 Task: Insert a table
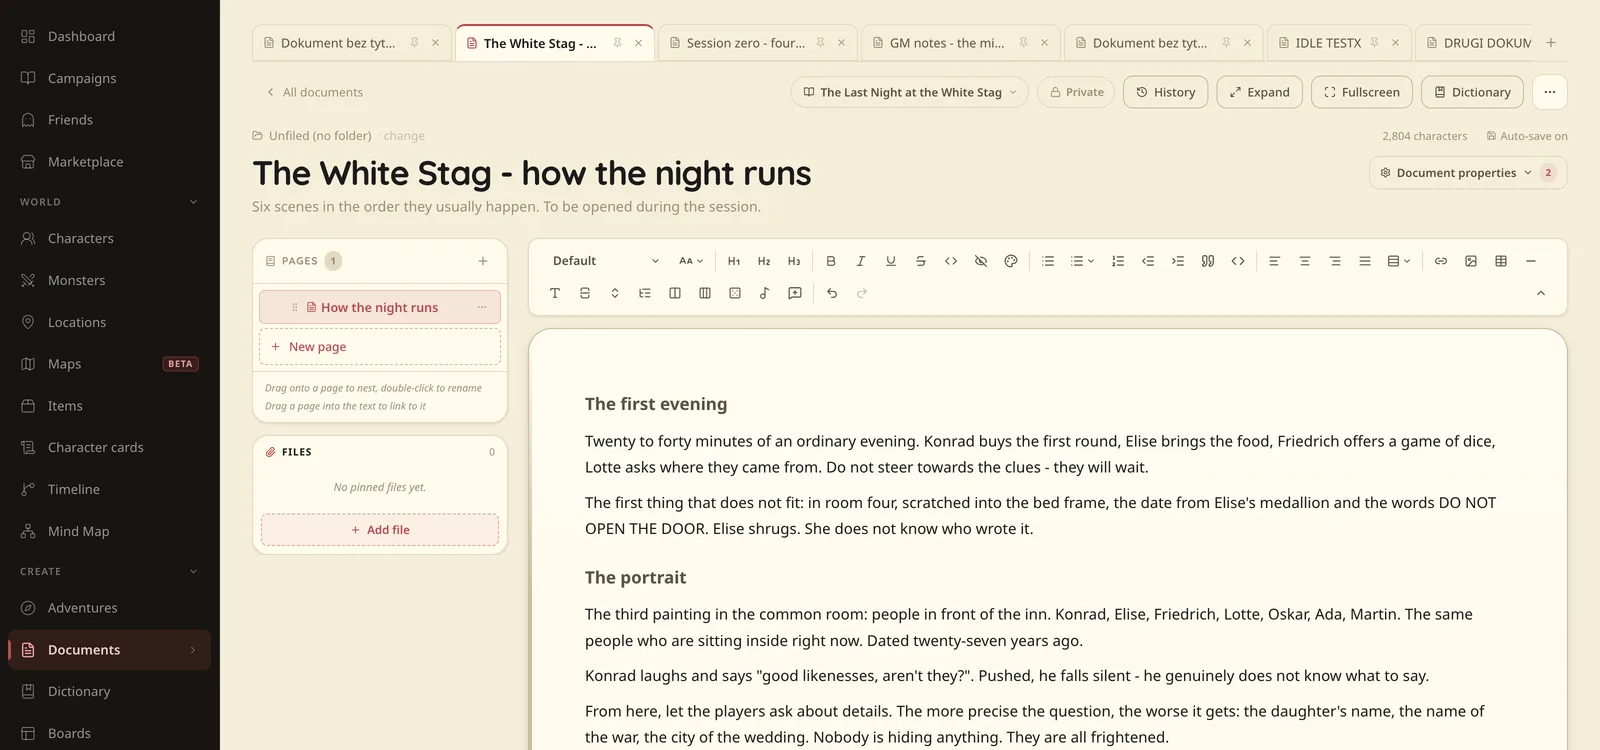(1501, 261)
